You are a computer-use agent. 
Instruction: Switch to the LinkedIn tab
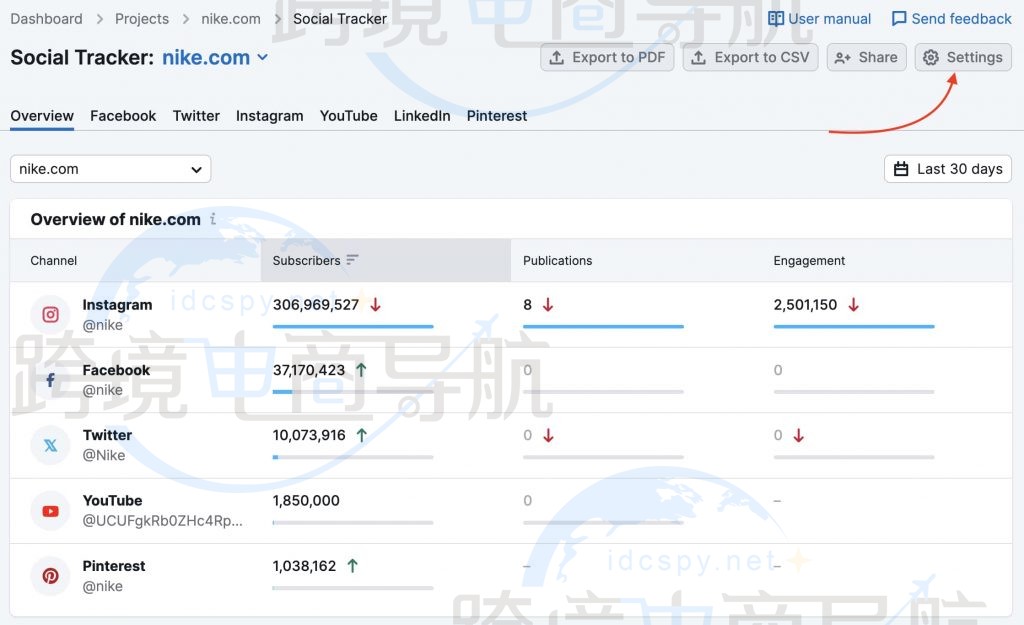422,116
